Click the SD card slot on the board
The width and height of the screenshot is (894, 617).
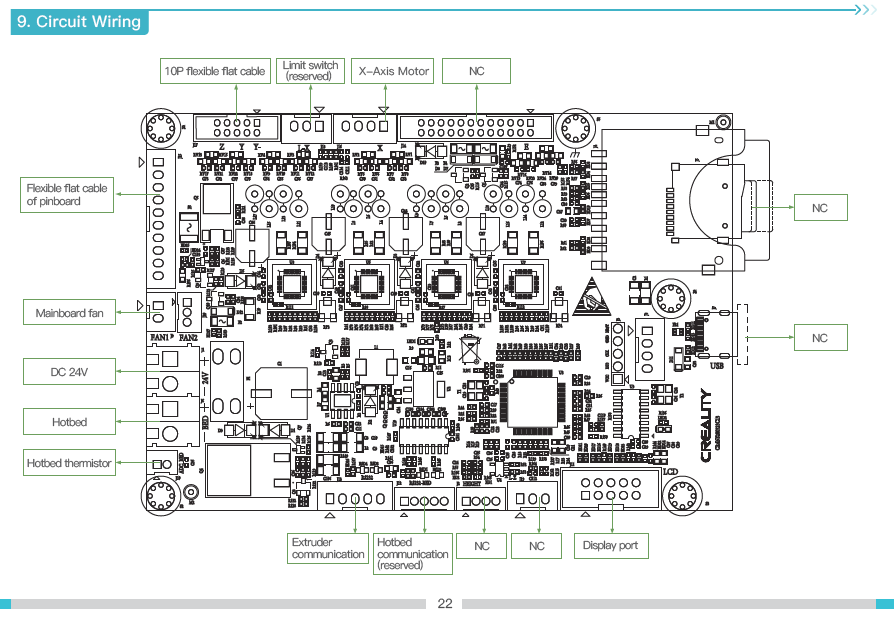pos(675,200)
